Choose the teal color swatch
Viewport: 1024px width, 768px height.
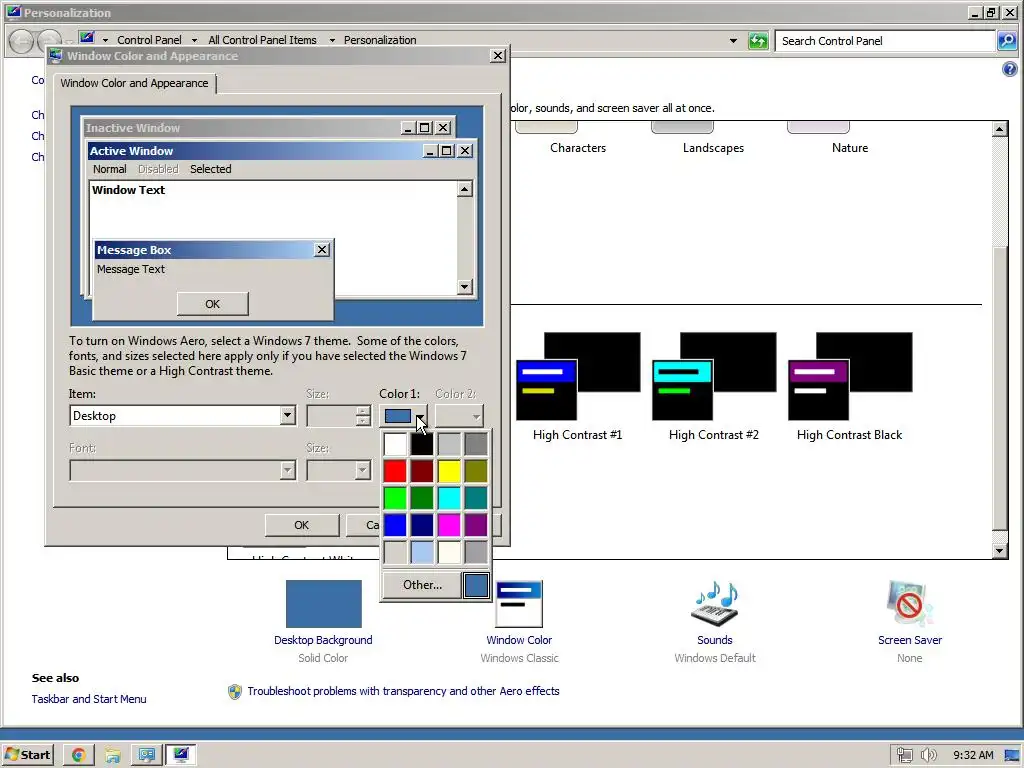click(x=476, y=498)
